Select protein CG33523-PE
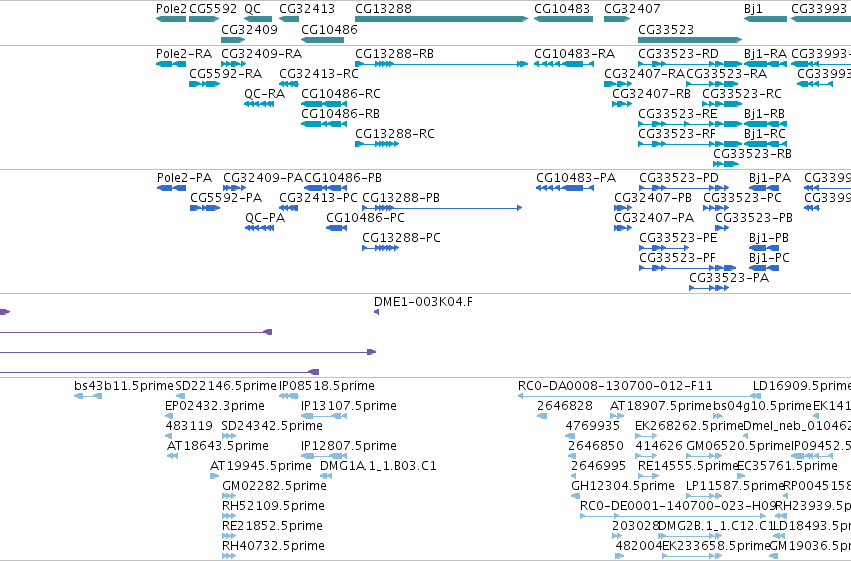This screenshot has height=561, width=851. coord(664,248)
